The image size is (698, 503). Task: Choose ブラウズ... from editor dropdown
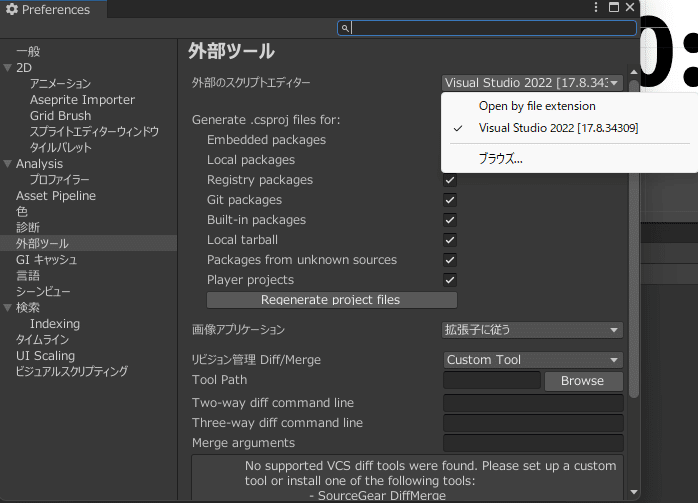coord(500,158)
